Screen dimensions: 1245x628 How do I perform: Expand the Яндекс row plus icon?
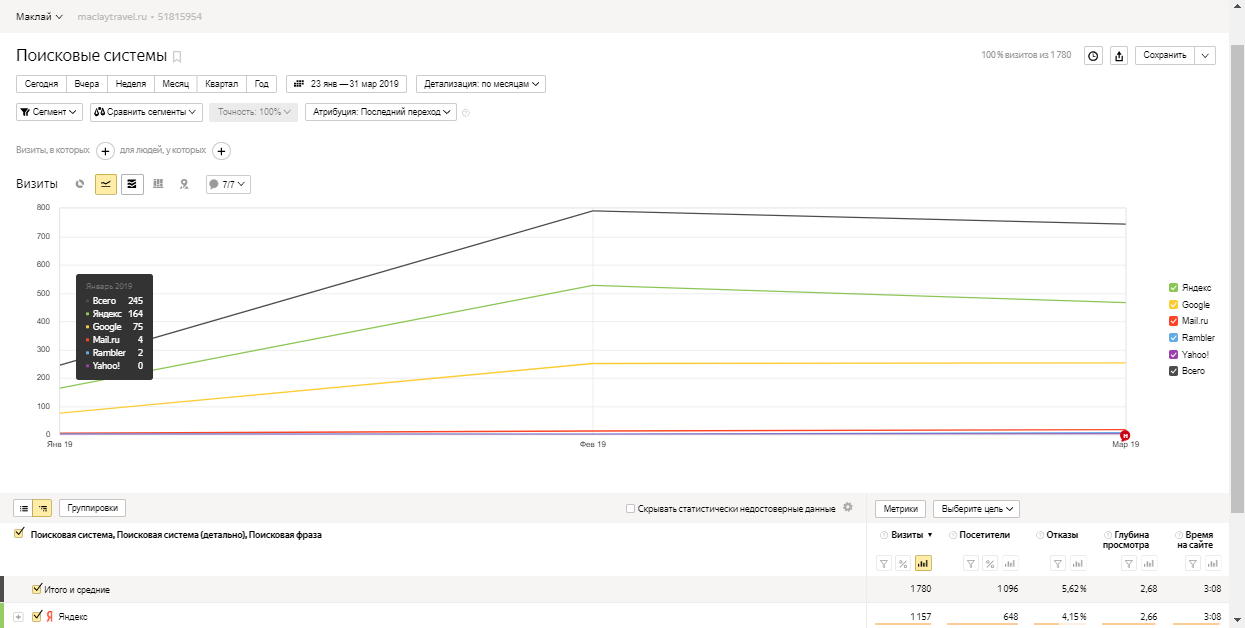click(18, 617)
